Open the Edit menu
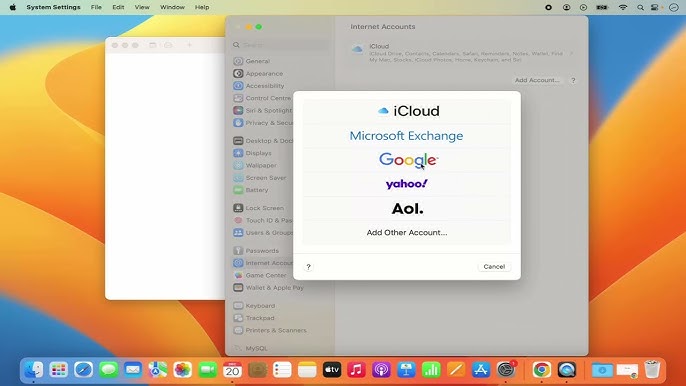Screen dimensions: 686x386 [118, 7]
